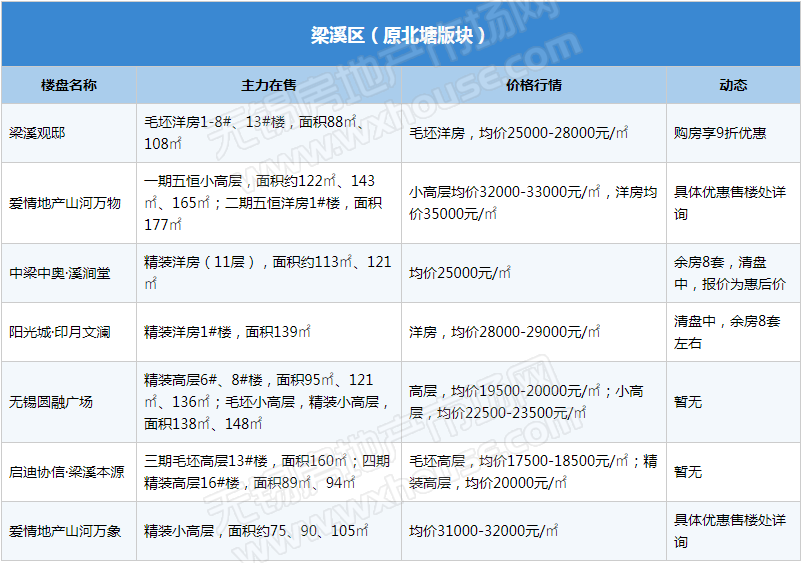Click the 启迪协信·梁溪本源 property name

(x=66, y=472)
